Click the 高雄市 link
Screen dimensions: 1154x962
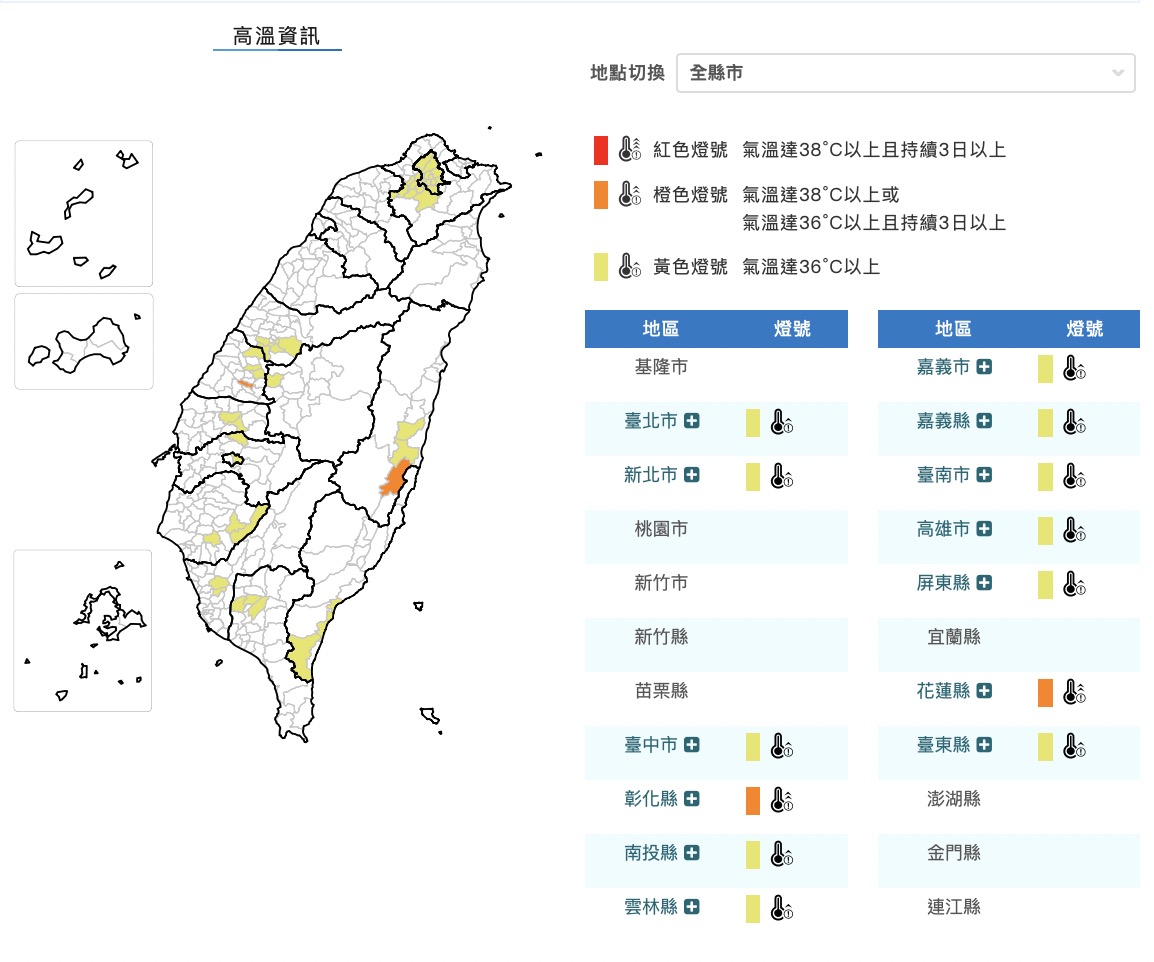point(943,528)
